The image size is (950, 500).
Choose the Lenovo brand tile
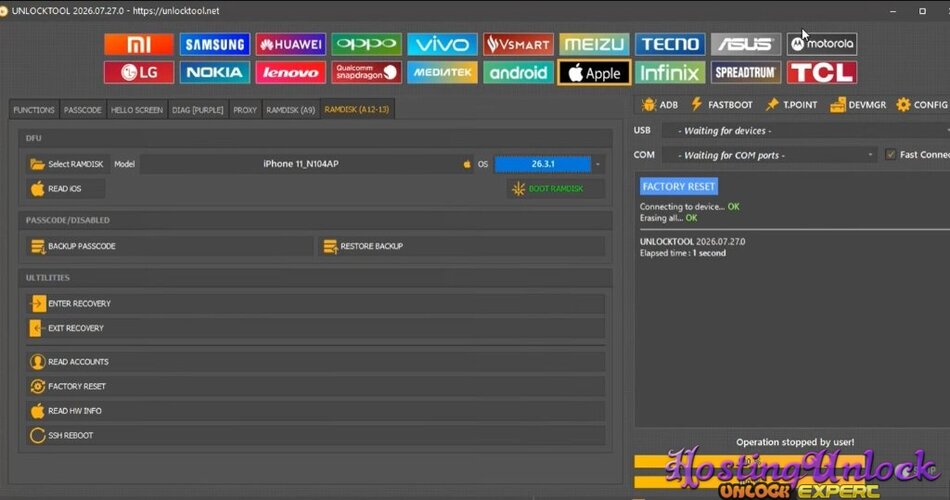(x=290, y=72)
